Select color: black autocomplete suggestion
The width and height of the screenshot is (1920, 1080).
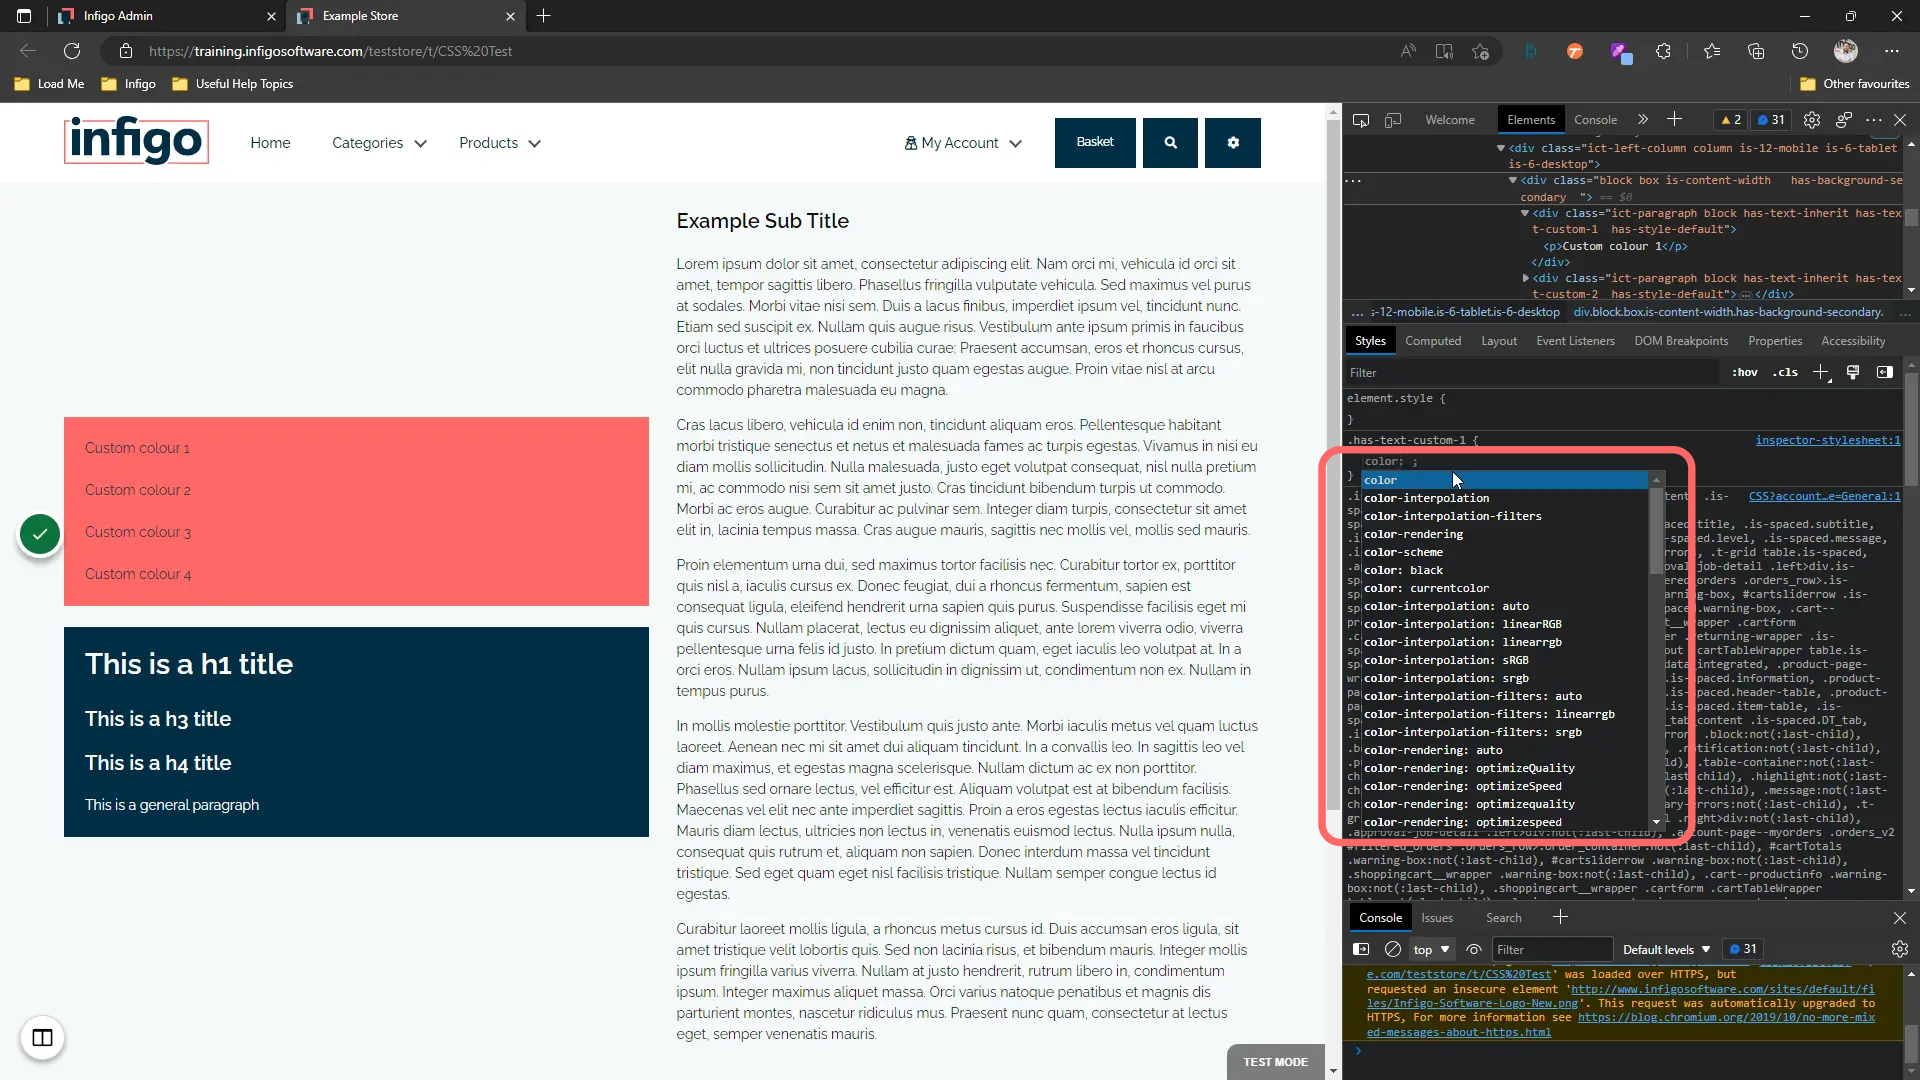click(1505, 570)
